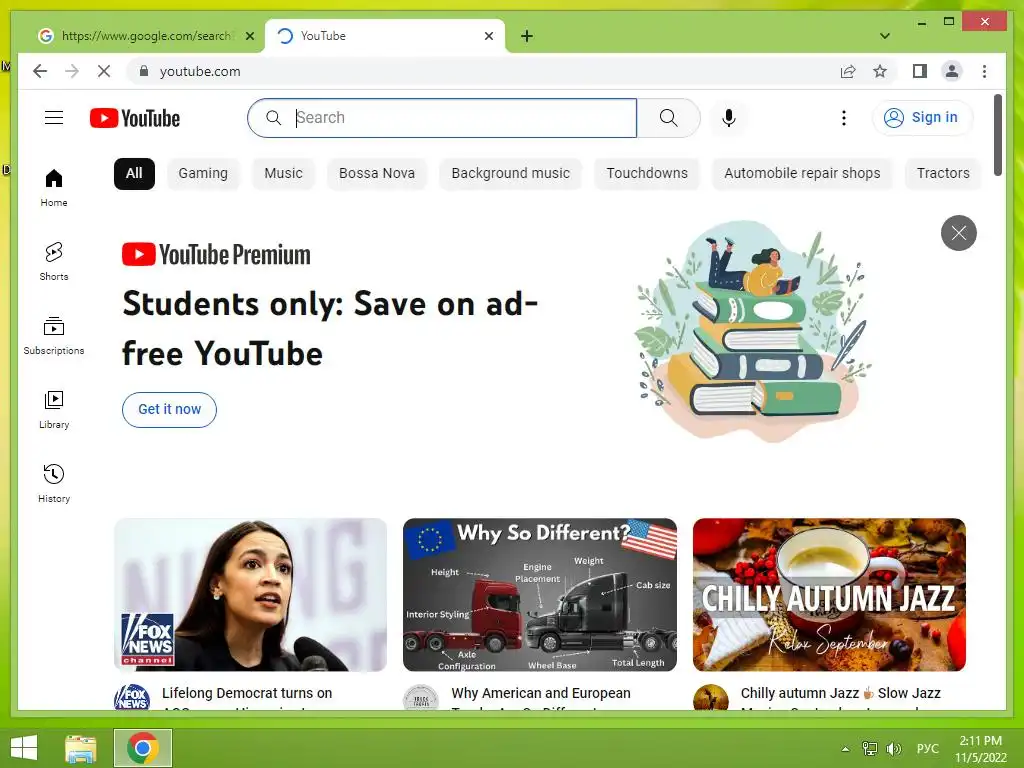Open Chrome three-dot menu

pos(984,71)
